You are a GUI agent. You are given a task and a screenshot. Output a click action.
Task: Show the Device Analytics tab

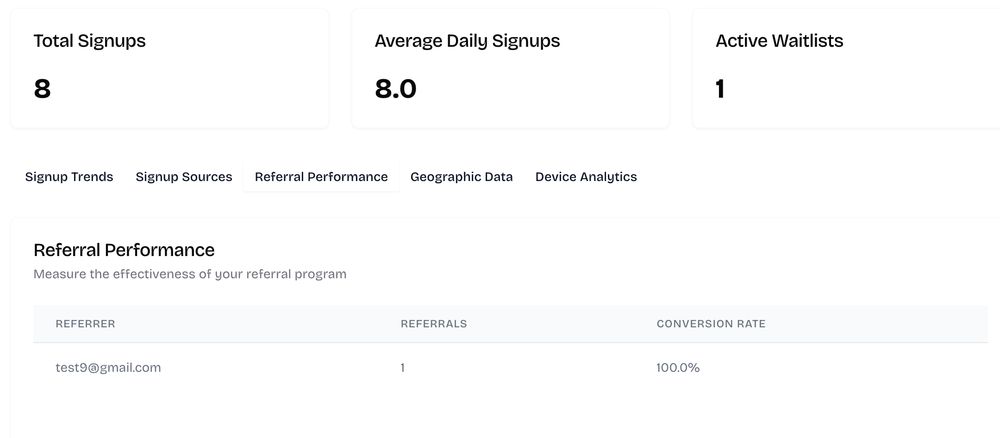(586, 177)
